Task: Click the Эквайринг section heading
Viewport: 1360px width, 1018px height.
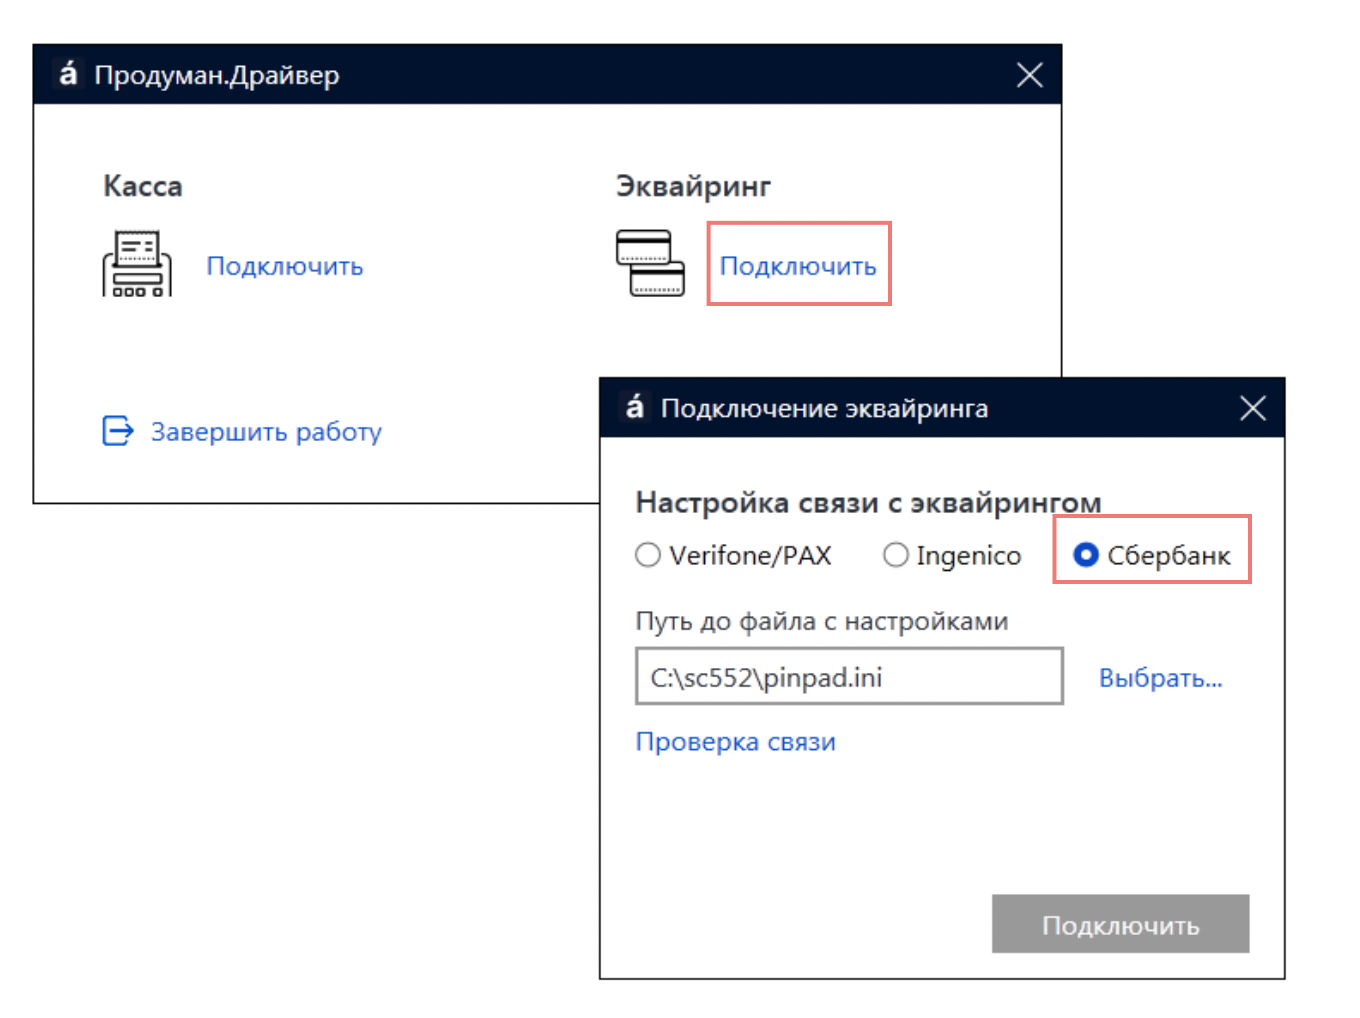Action: (693, 187)
